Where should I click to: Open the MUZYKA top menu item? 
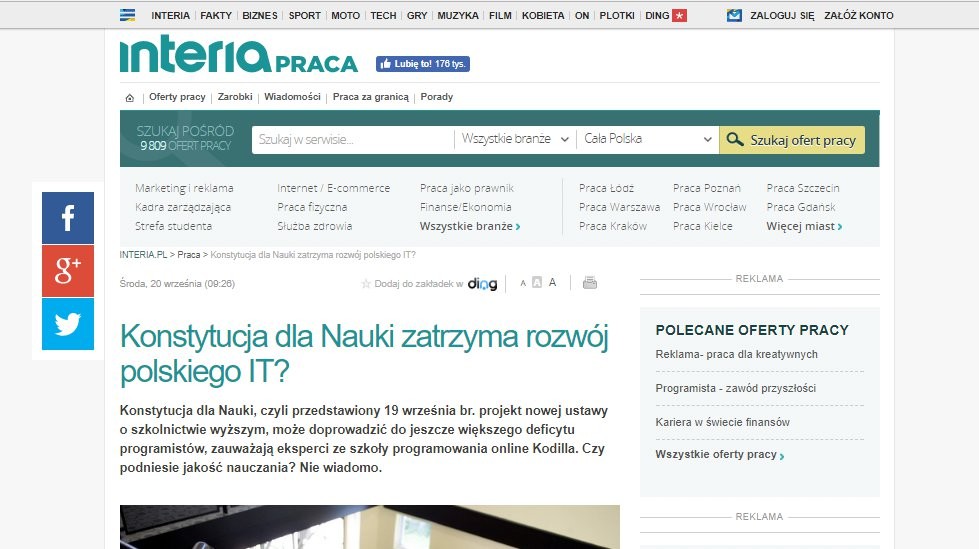(x=458, y=16)
